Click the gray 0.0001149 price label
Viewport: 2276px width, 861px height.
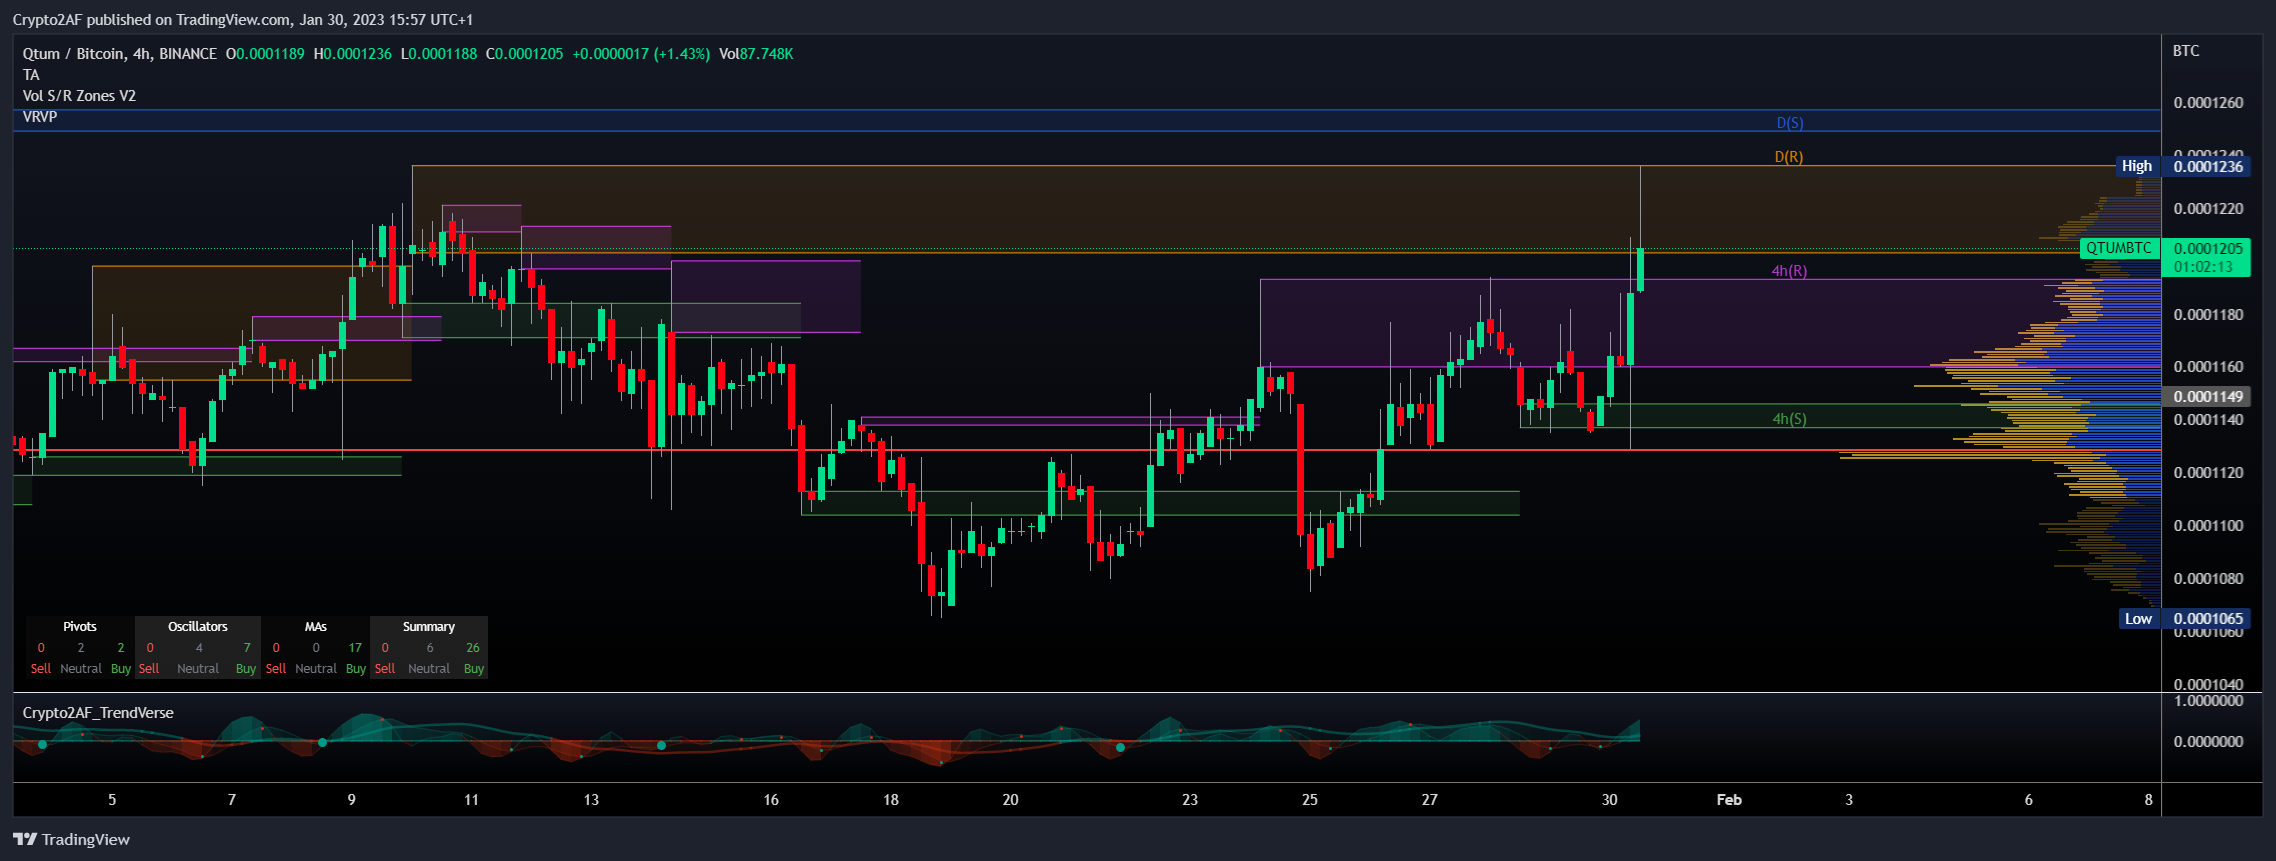pyautogui.click(x=2206, y=397)
